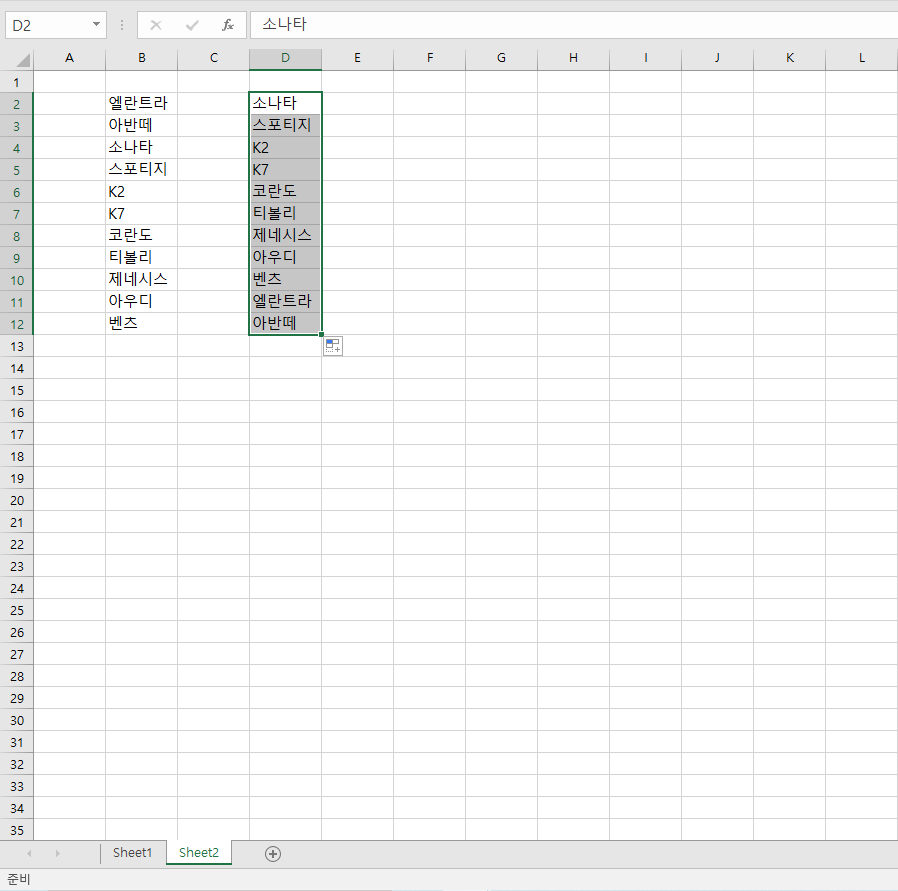The image size is (898, 891).
Task: Select column F header
Action: click(430, 58)
